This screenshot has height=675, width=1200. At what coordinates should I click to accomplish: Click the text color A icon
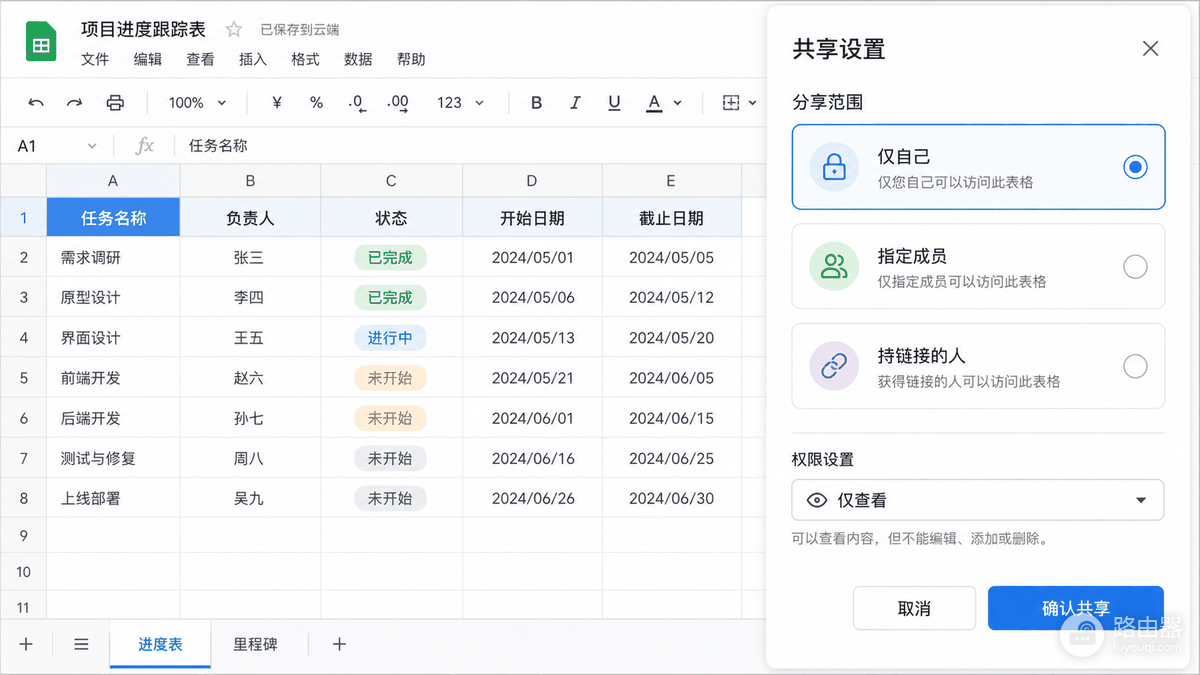coord(654,103)
